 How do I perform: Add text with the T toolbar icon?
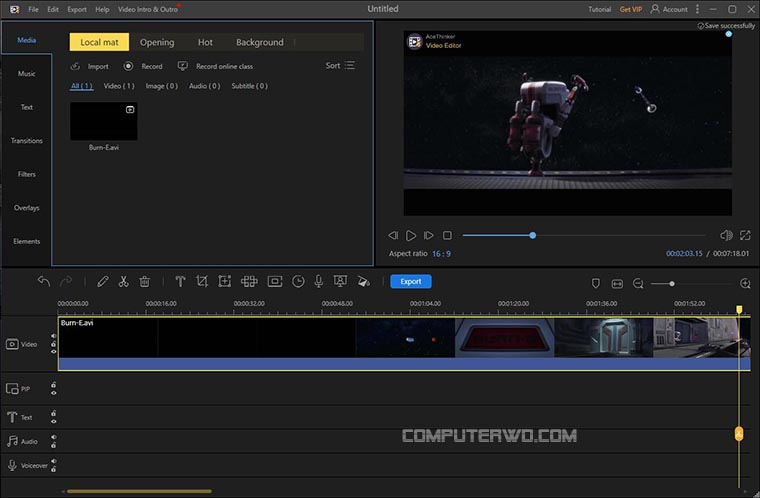tap(180, 281)
